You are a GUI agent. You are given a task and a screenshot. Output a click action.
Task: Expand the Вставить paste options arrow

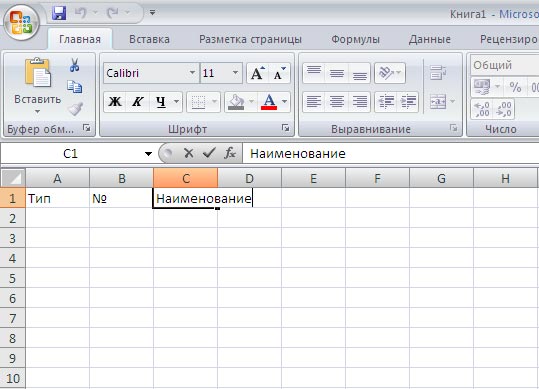pyautogui.click(x=37, y=111)
